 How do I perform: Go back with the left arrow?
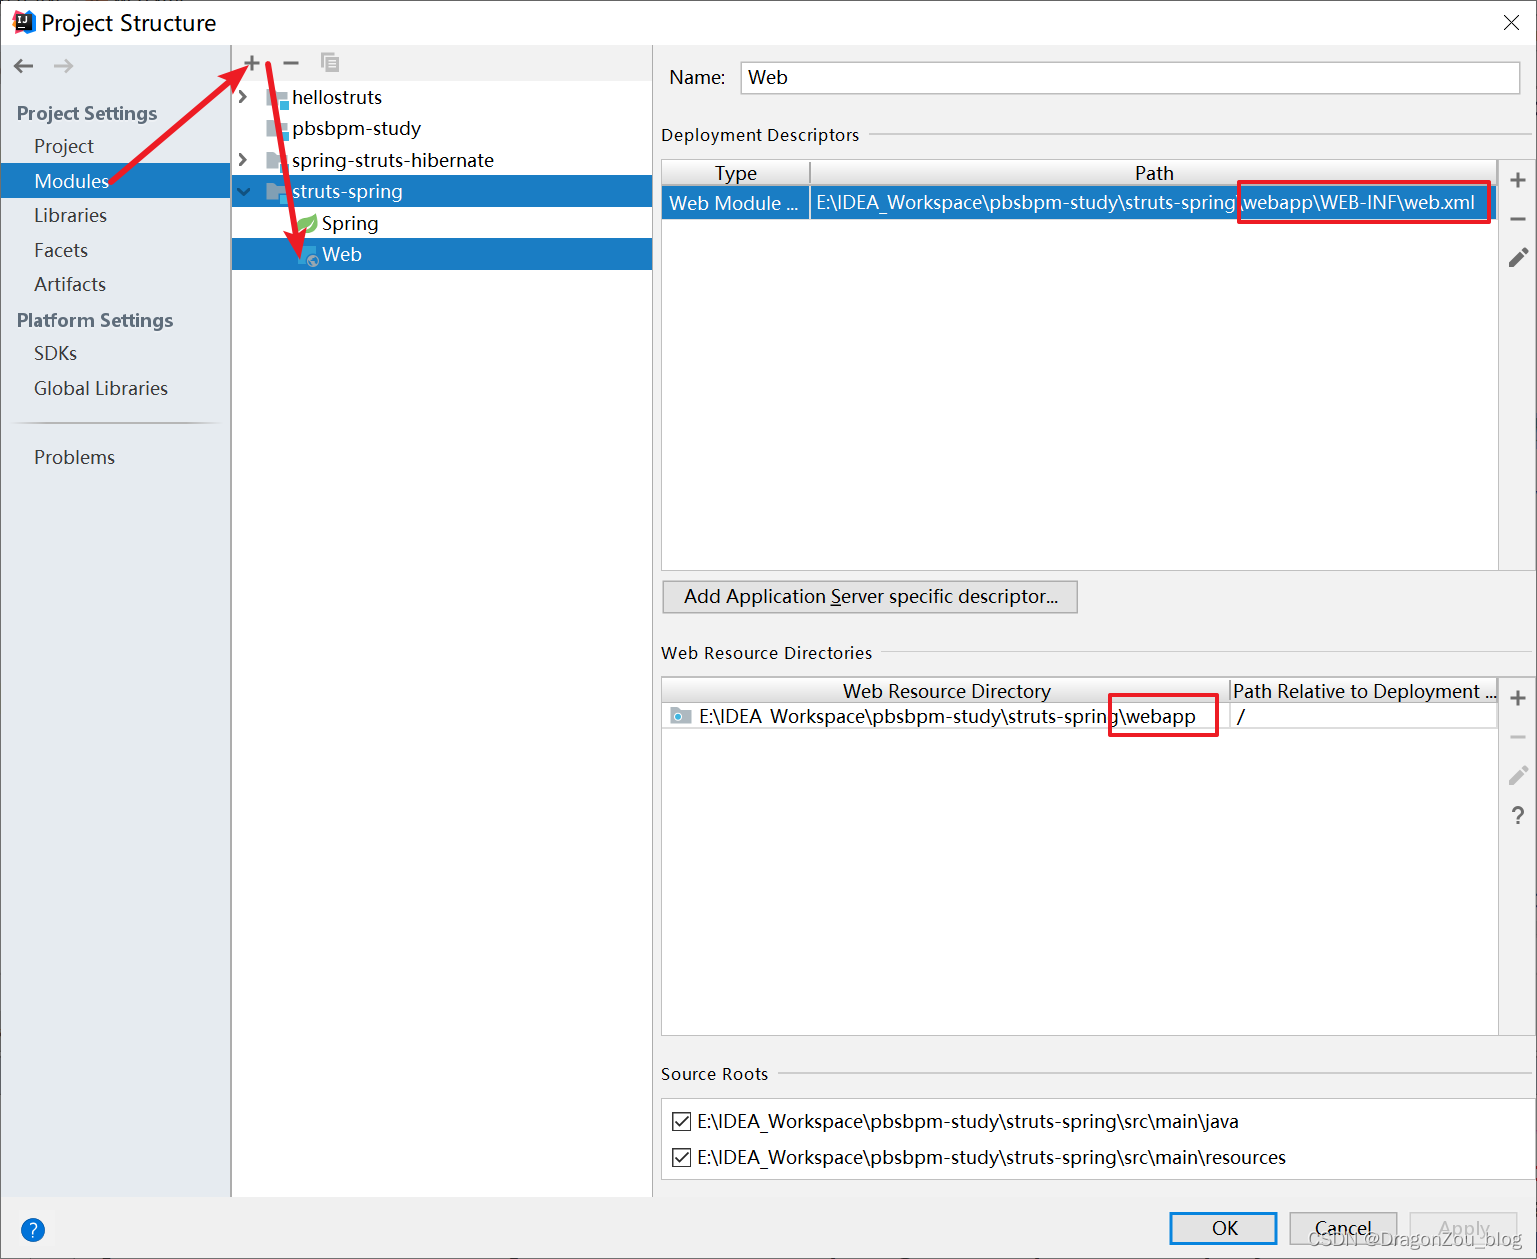click(24, 66)
